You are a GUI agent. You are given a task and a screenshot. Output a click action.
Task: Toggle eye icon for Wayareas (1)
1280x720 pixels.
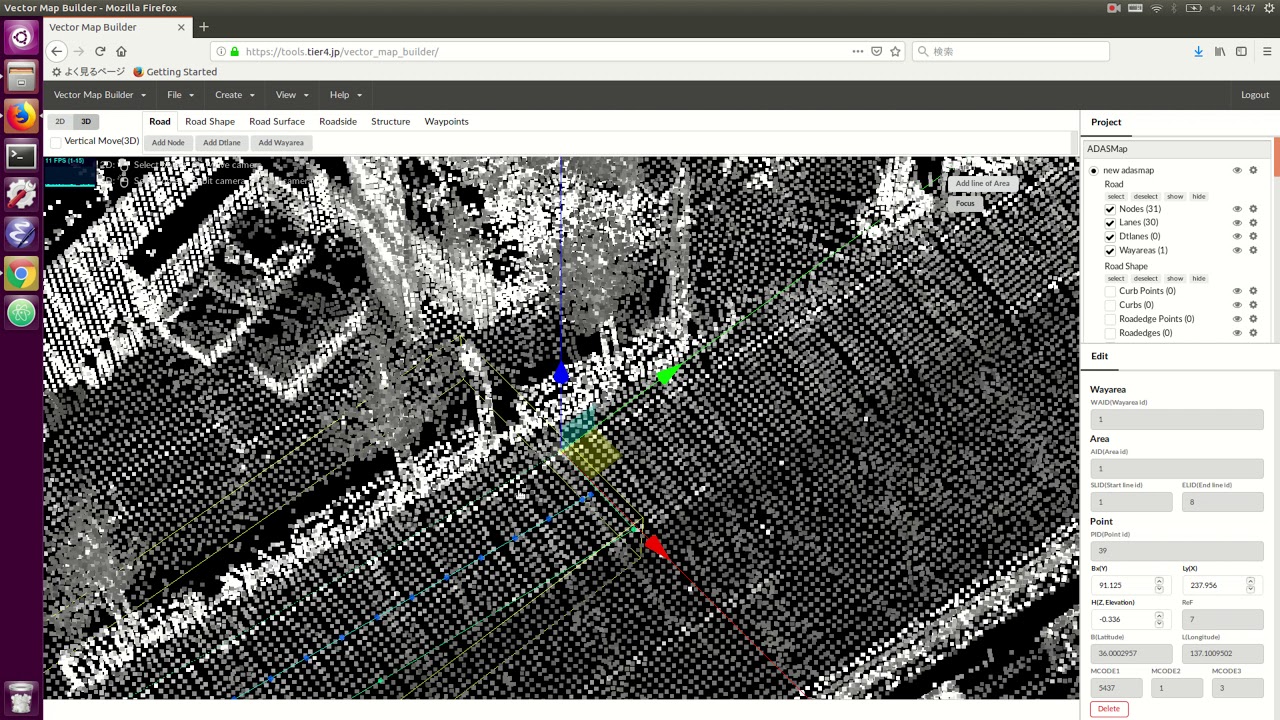point(1237,250)
